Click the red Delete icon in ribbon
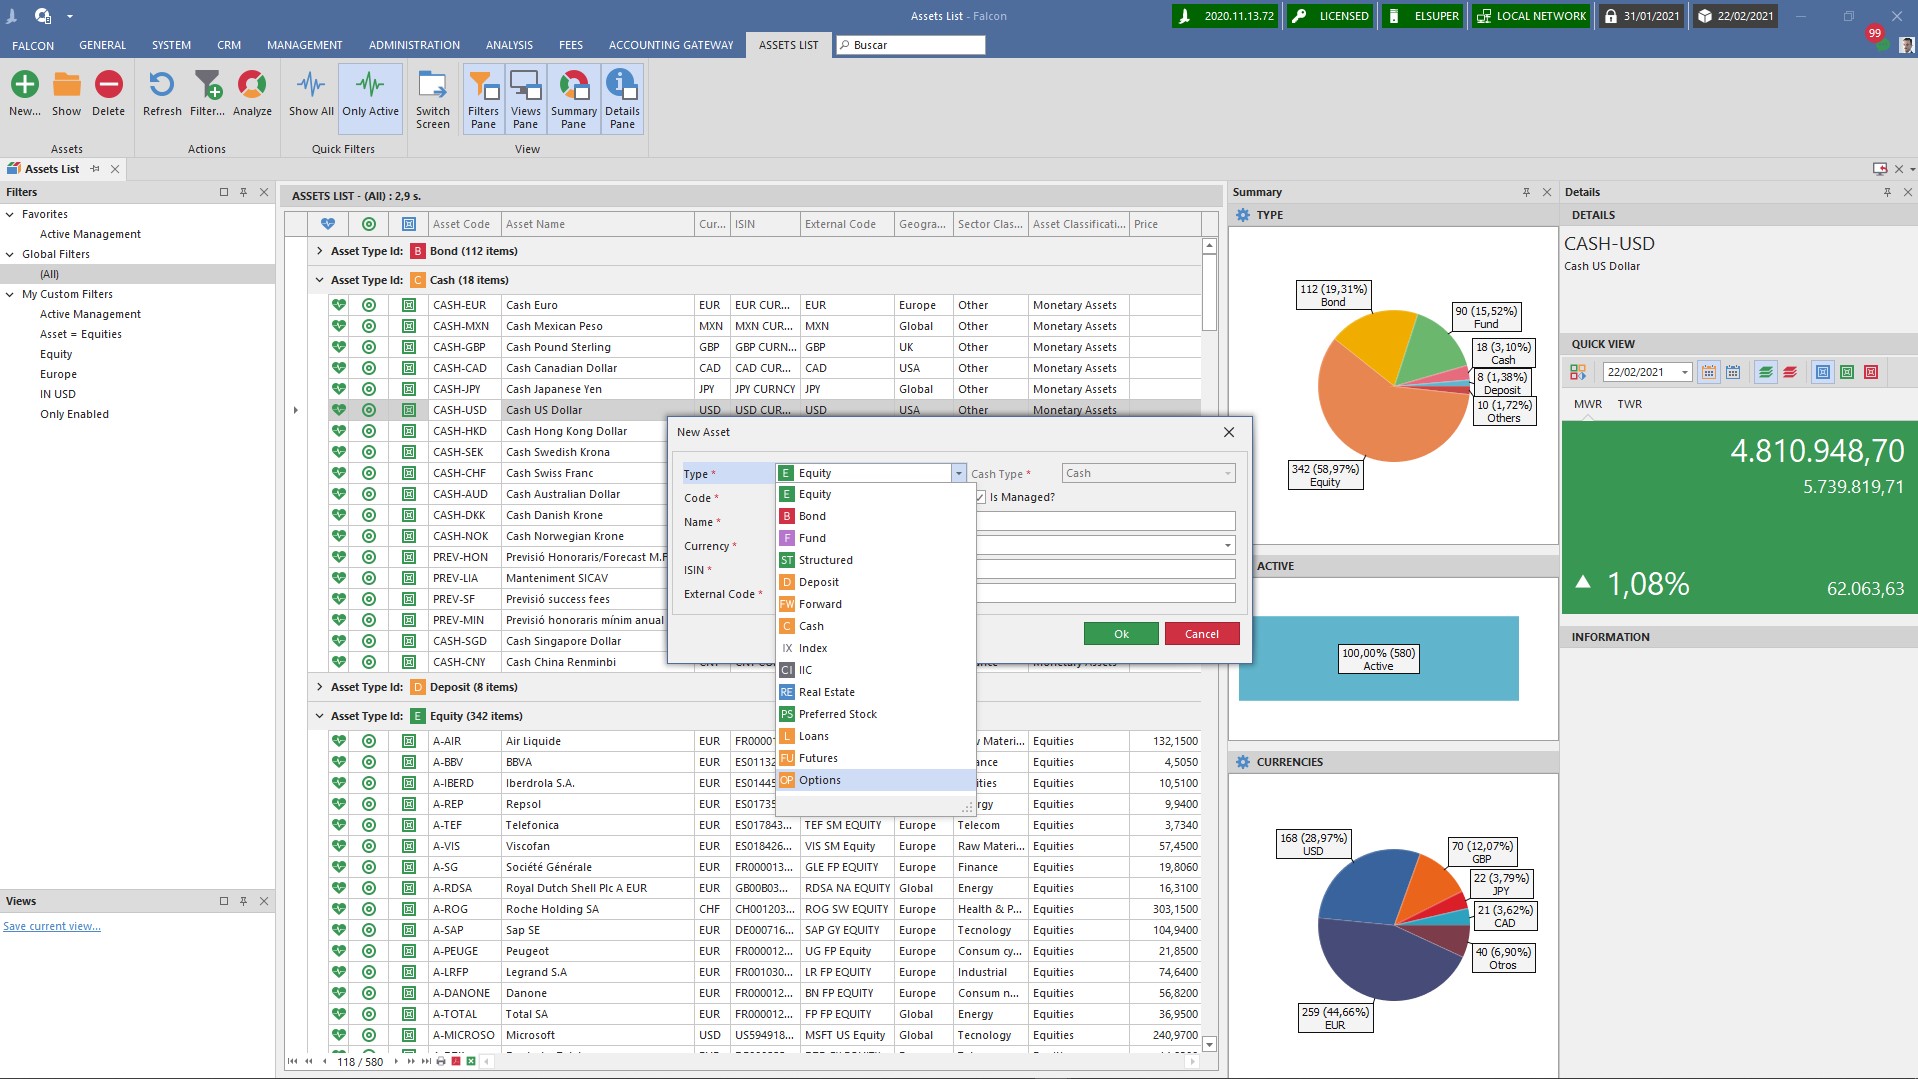 (108, 85)
